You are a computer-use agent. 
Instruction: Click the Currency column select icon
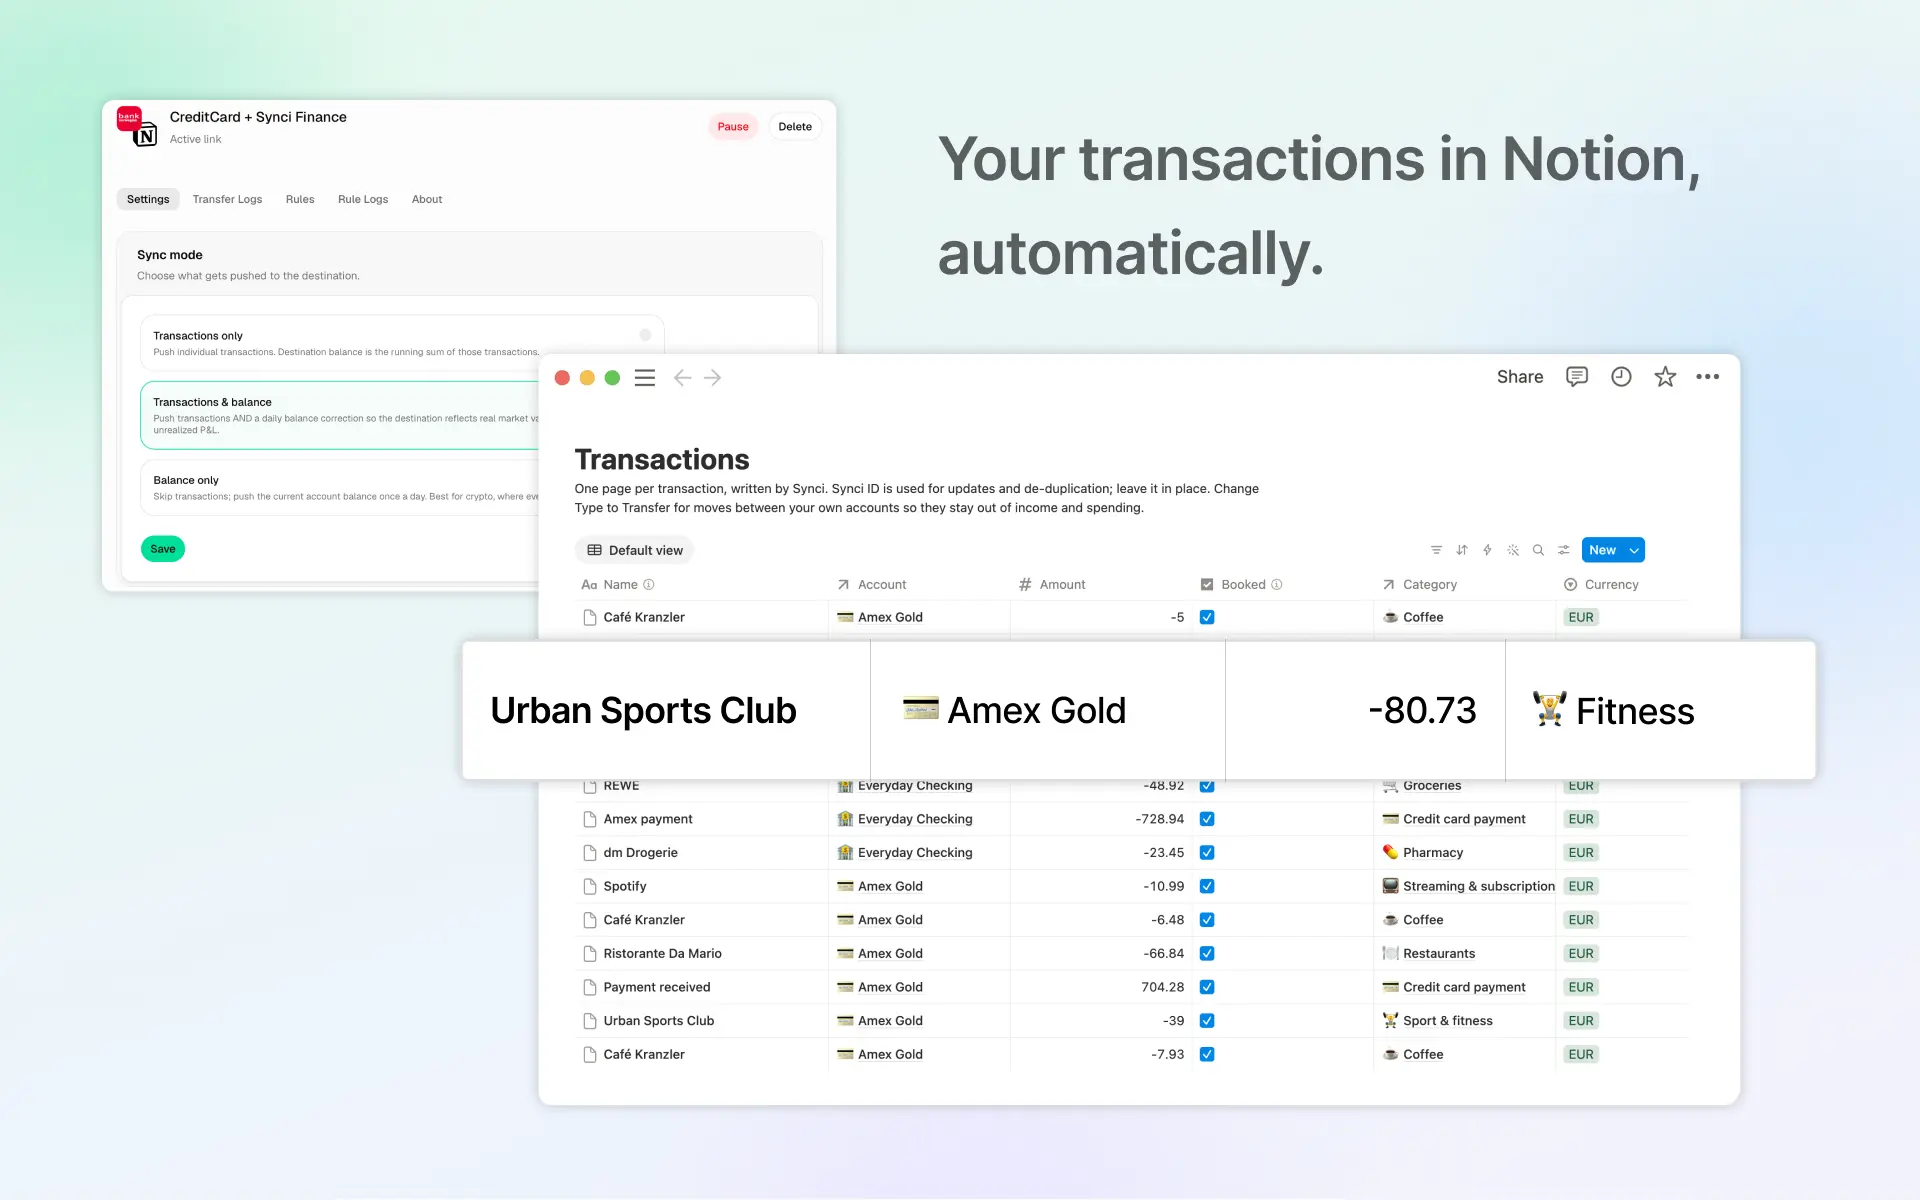(1570, 585)
